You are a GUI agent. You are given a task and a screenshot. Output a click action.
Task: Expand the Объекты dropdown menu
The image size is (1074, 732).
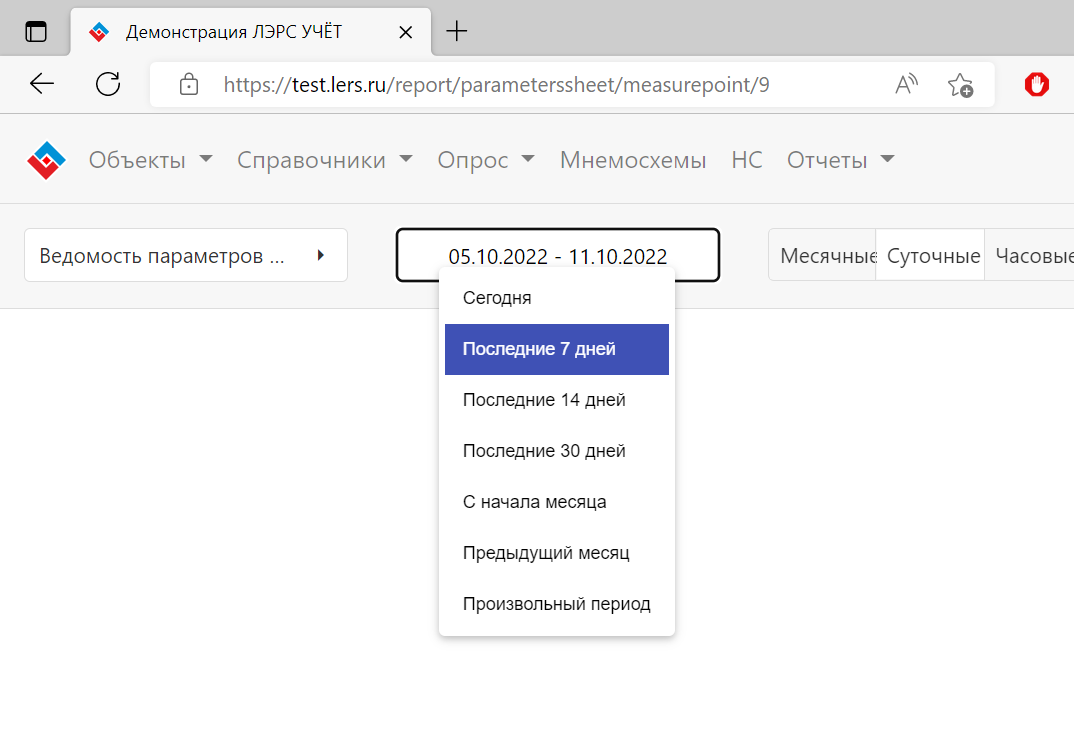tap(150, 160)
